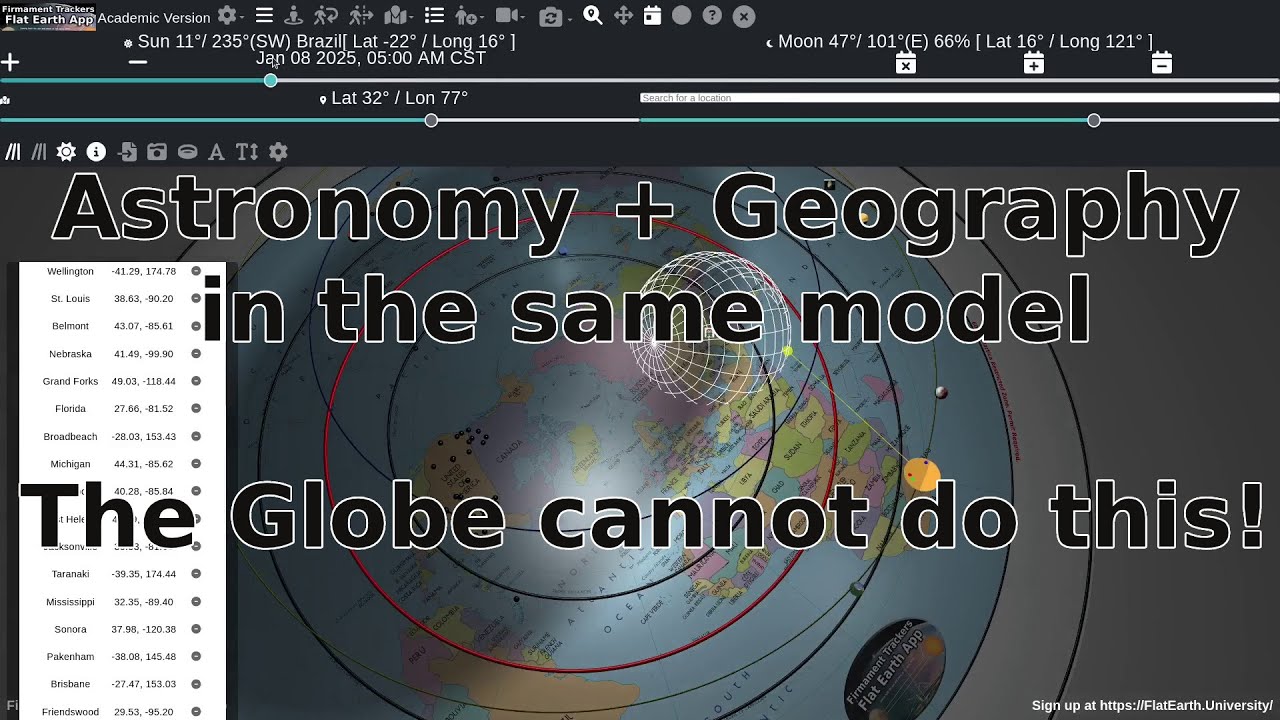Click the text height T-arrow icon
1280x720 pixels.
pos(247,152)
